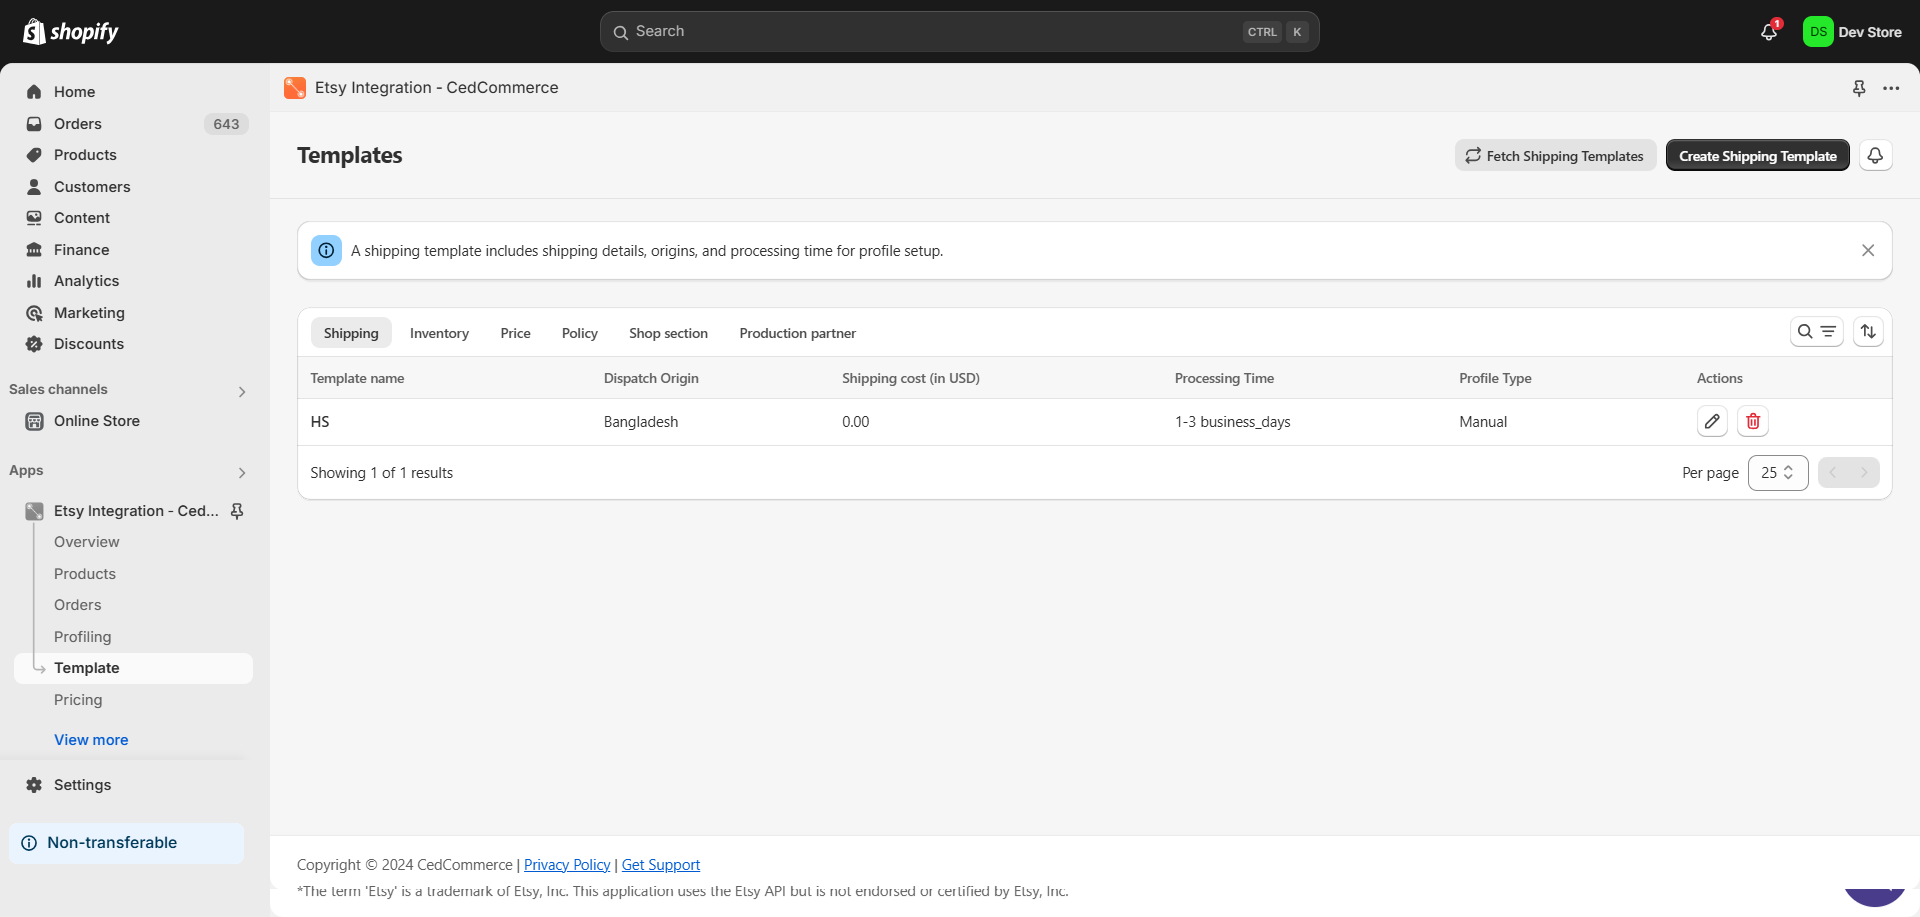Image resolution: width=1920 pixels, height=917 pixels.
Task: Switch to the Price tab
Action: [x=516, y=333]
